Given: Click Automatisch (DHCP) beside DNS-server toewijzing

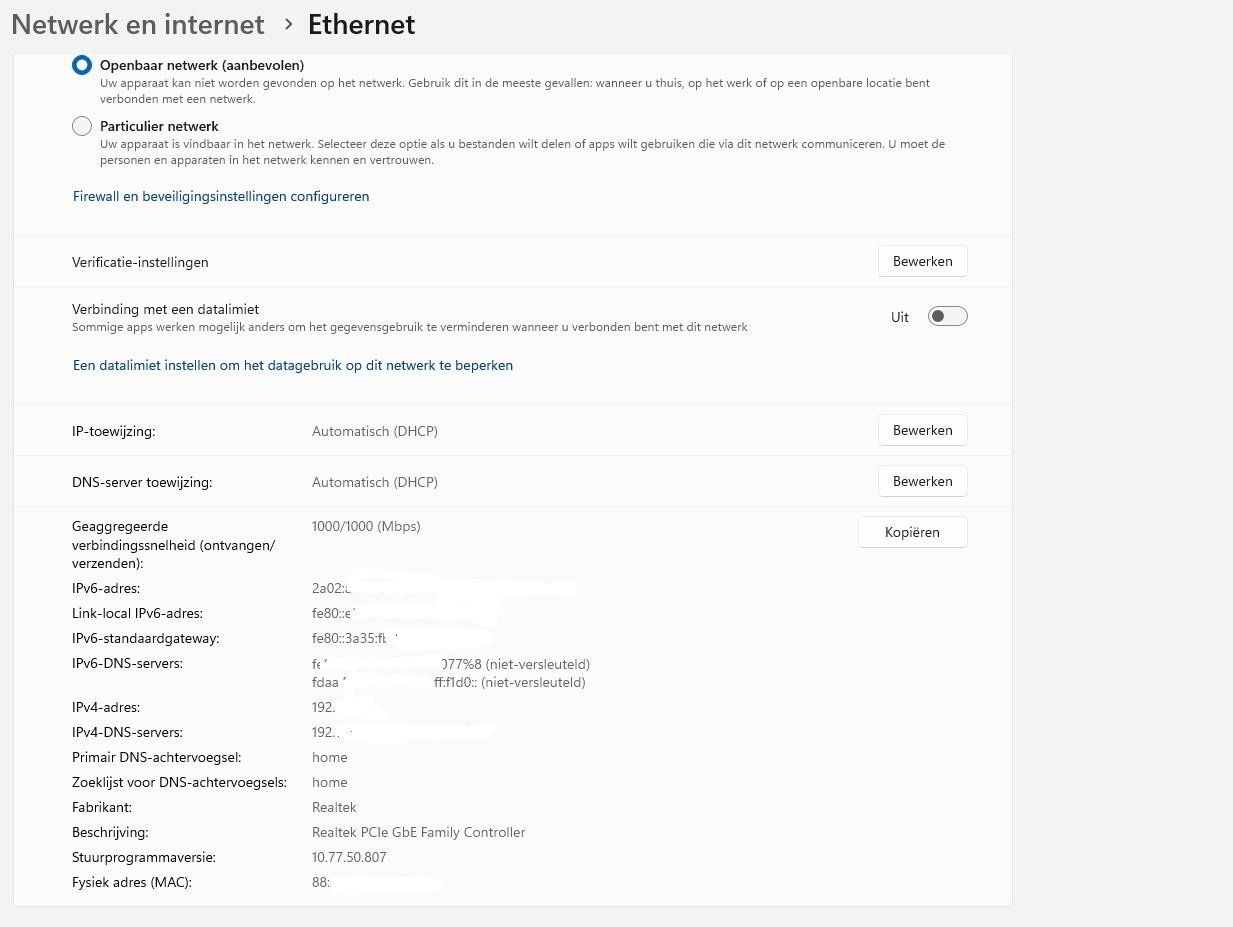Looking at the screenshot, I should (375, 482).
